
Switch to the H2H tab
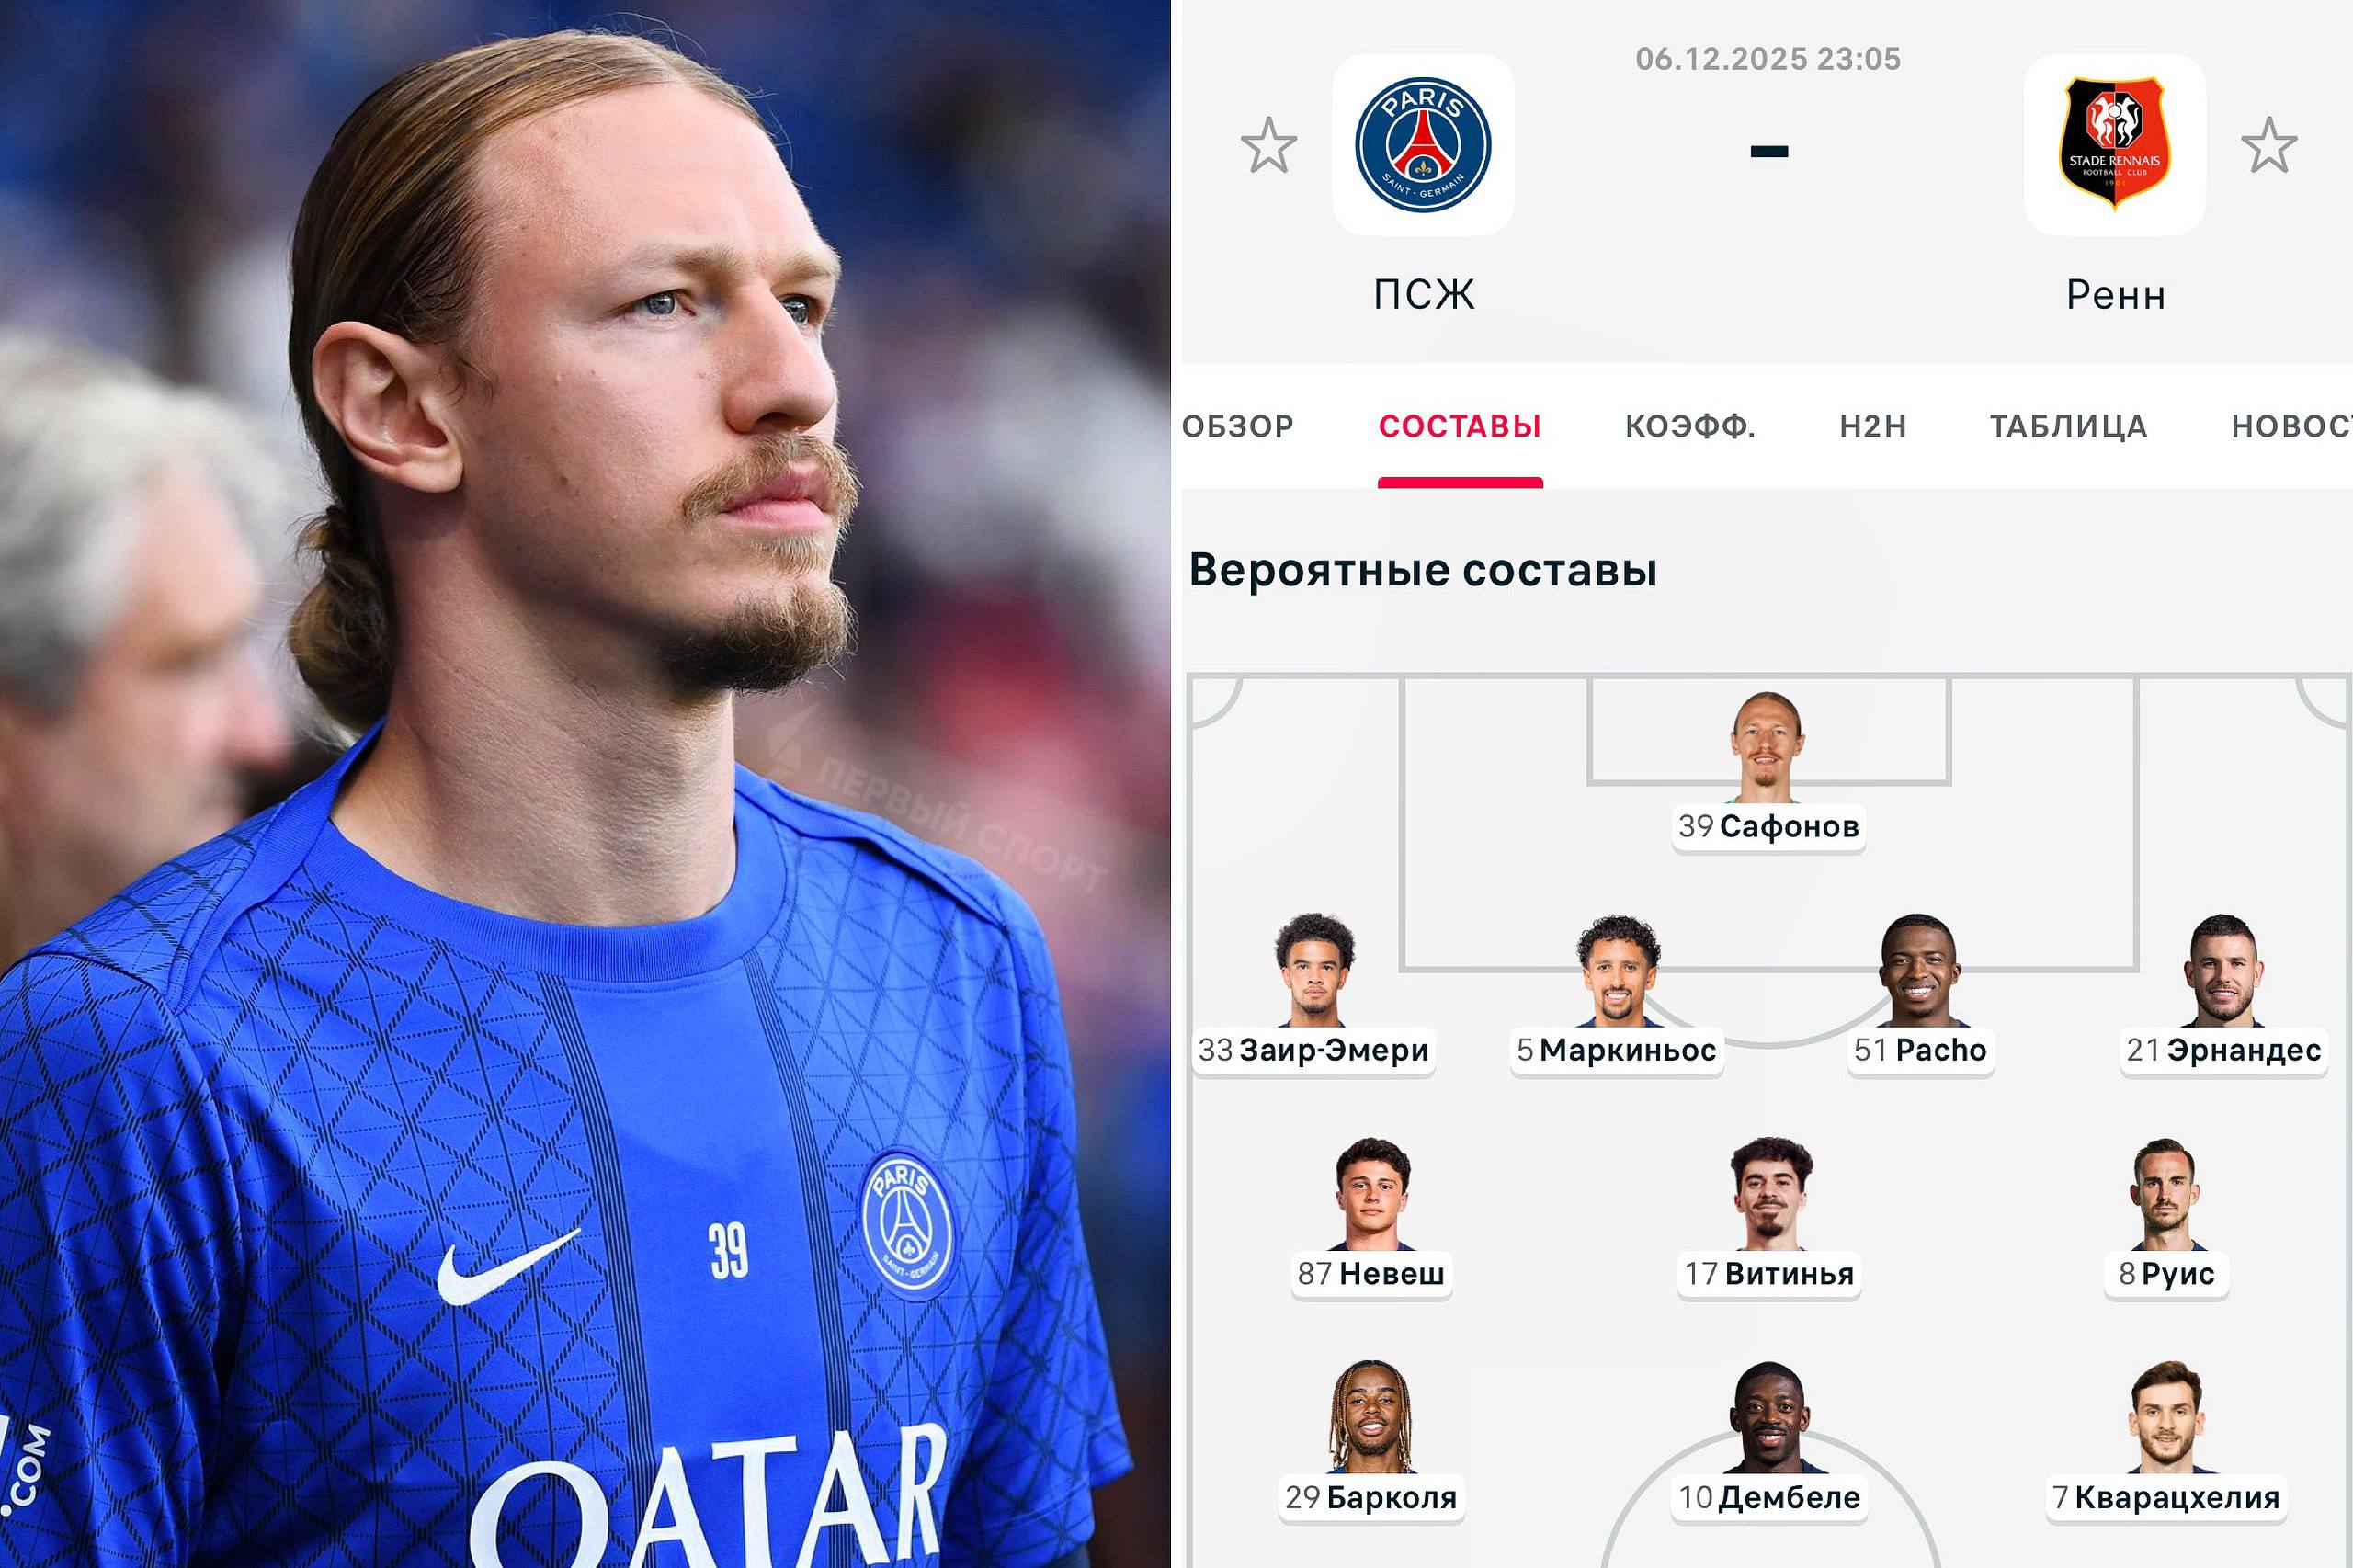tap(1873, 427)
